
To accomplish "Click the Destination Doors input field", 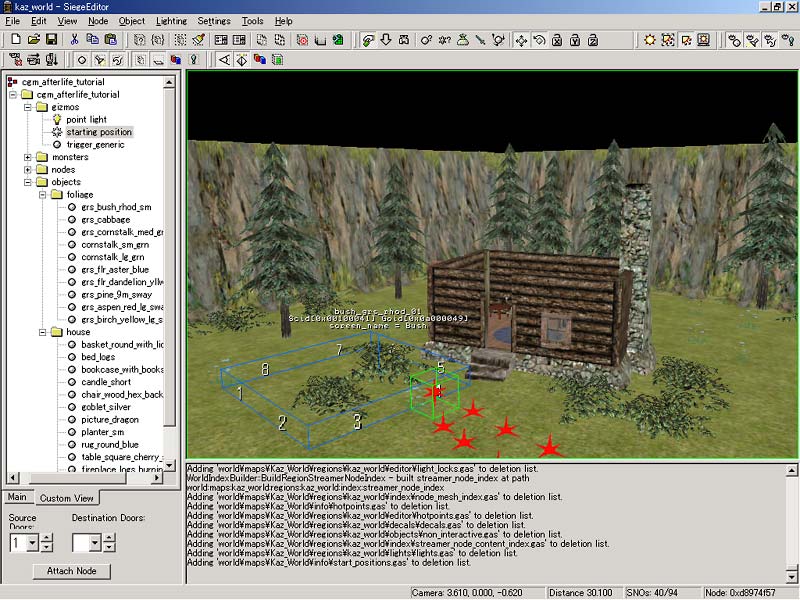I will pyautogui.click(x=80, y=543).
